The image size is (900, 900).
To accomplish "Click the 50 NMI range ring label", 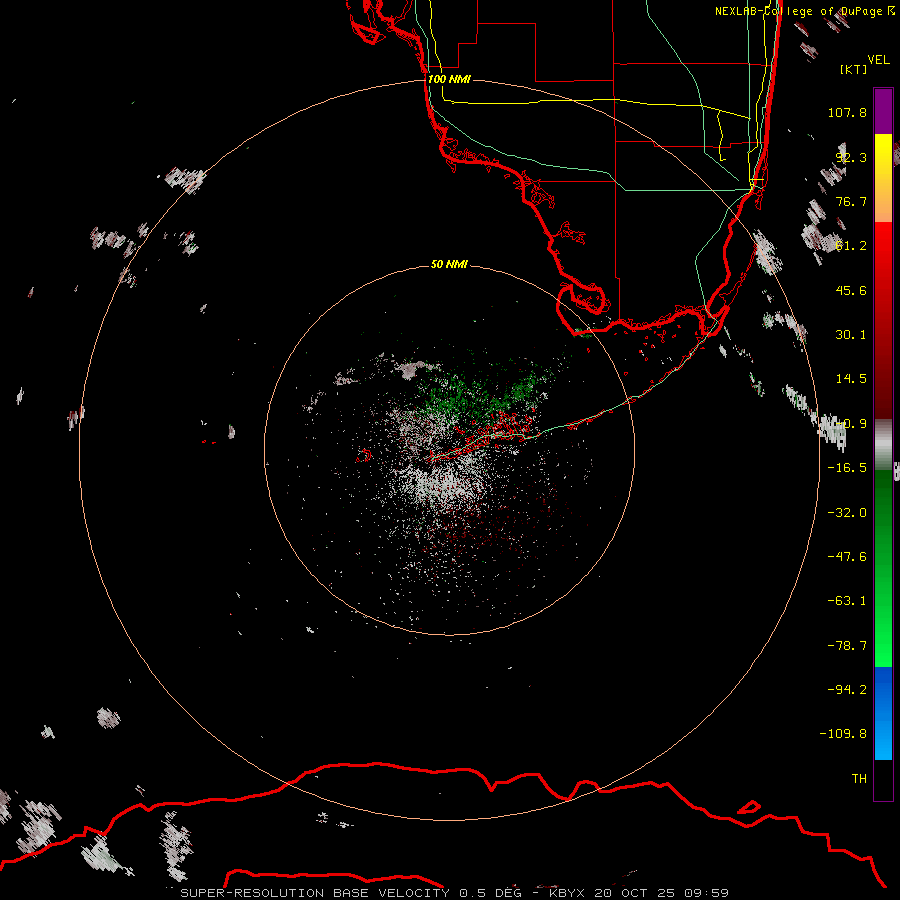I will (x=449, y=264).
